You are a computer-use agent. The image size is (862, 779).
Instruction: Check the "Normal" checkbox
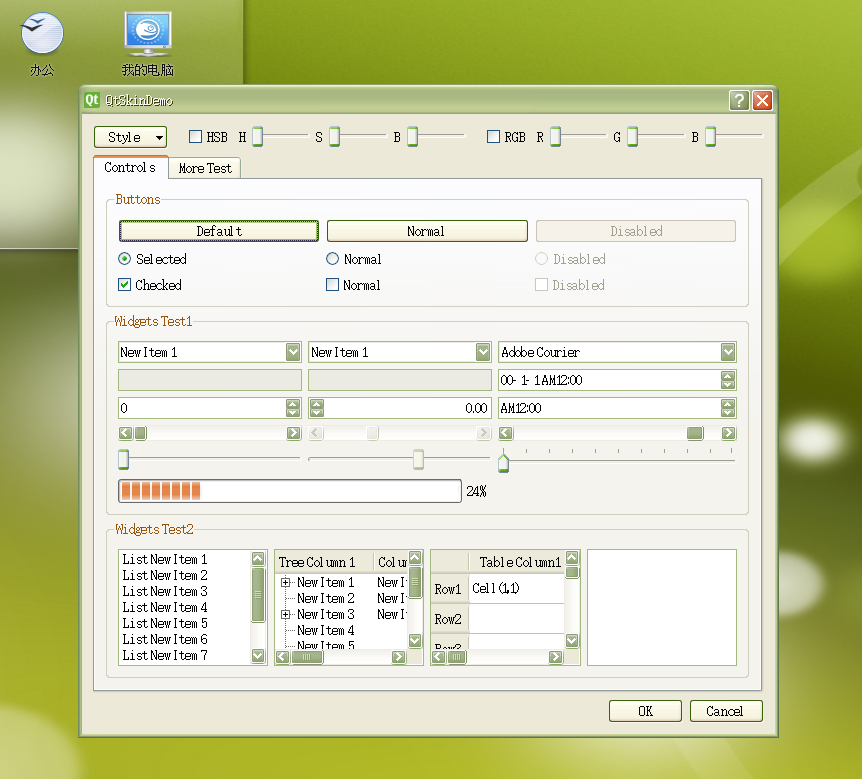point(330,285)
